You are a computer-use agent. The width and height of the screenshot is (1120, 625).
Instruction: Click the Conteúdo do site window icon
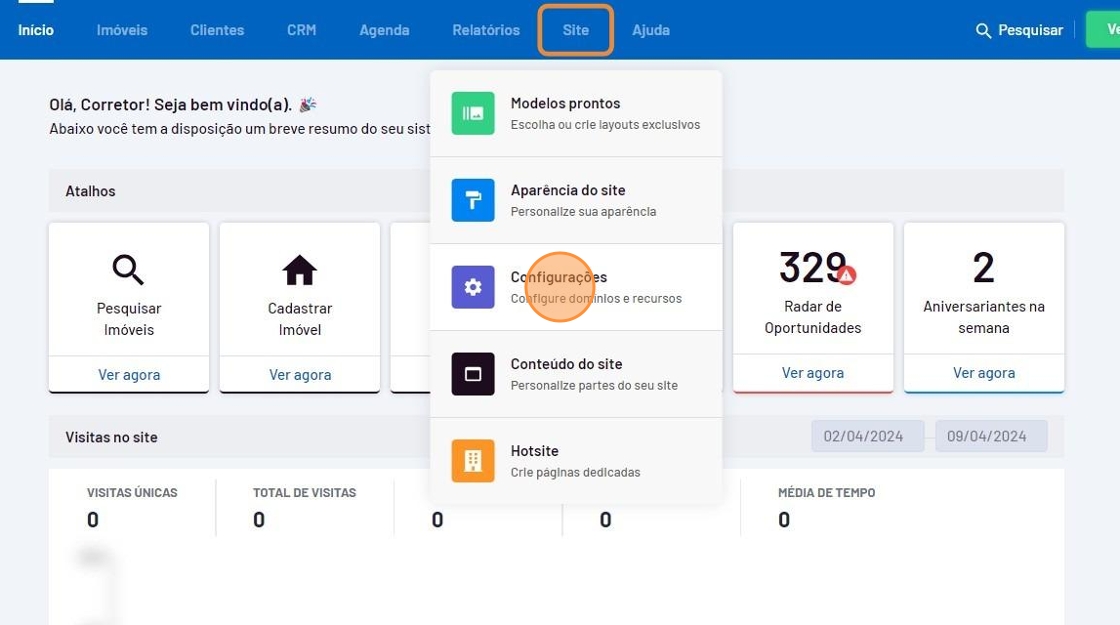point(472,374)
